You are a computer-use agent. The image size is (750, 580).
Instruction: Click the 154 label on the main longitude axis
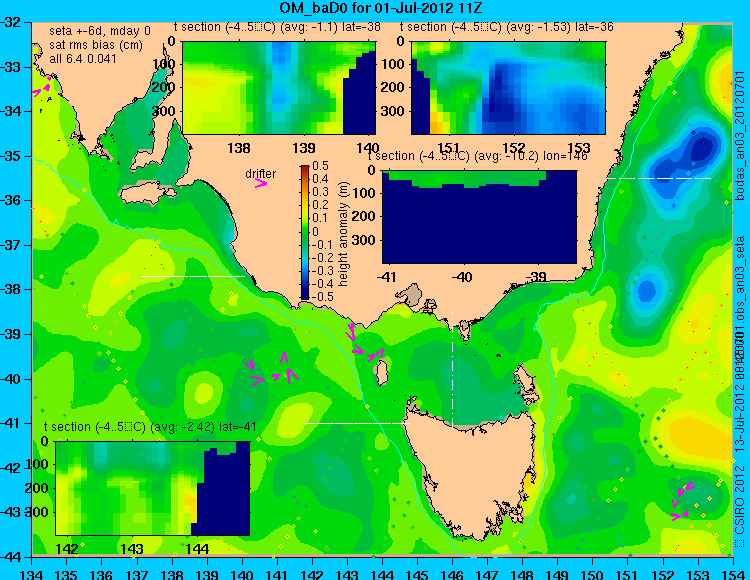tap(732, 573)
